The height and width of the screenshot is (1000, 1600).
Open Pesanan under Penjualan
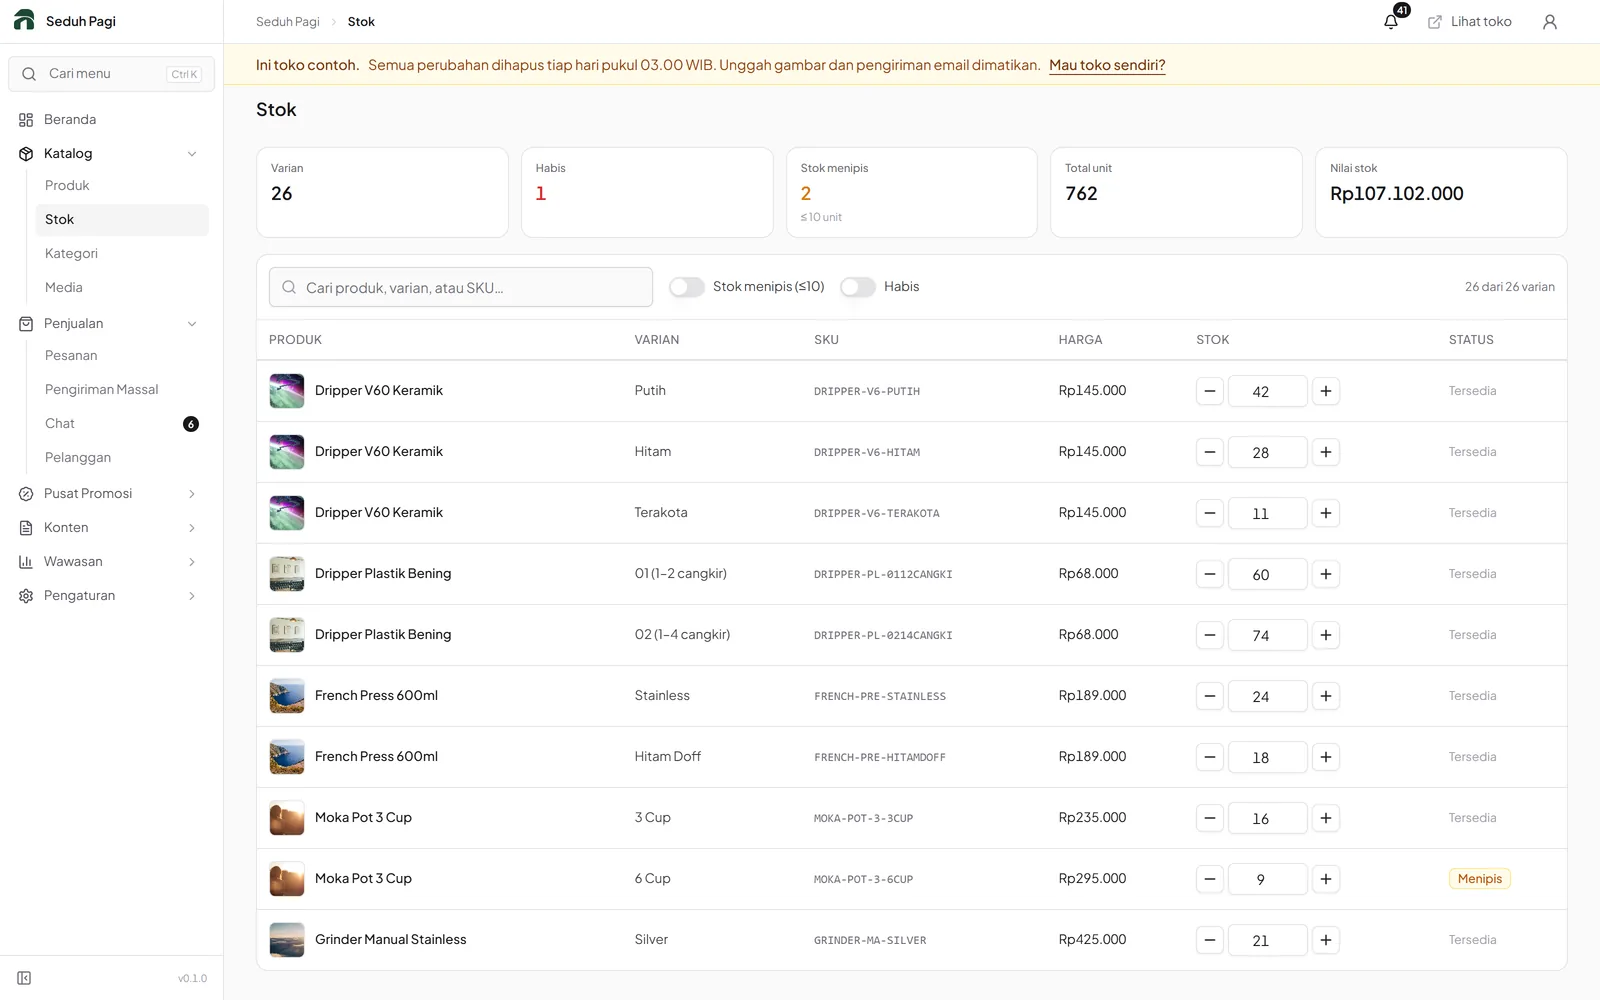point(122,355)
